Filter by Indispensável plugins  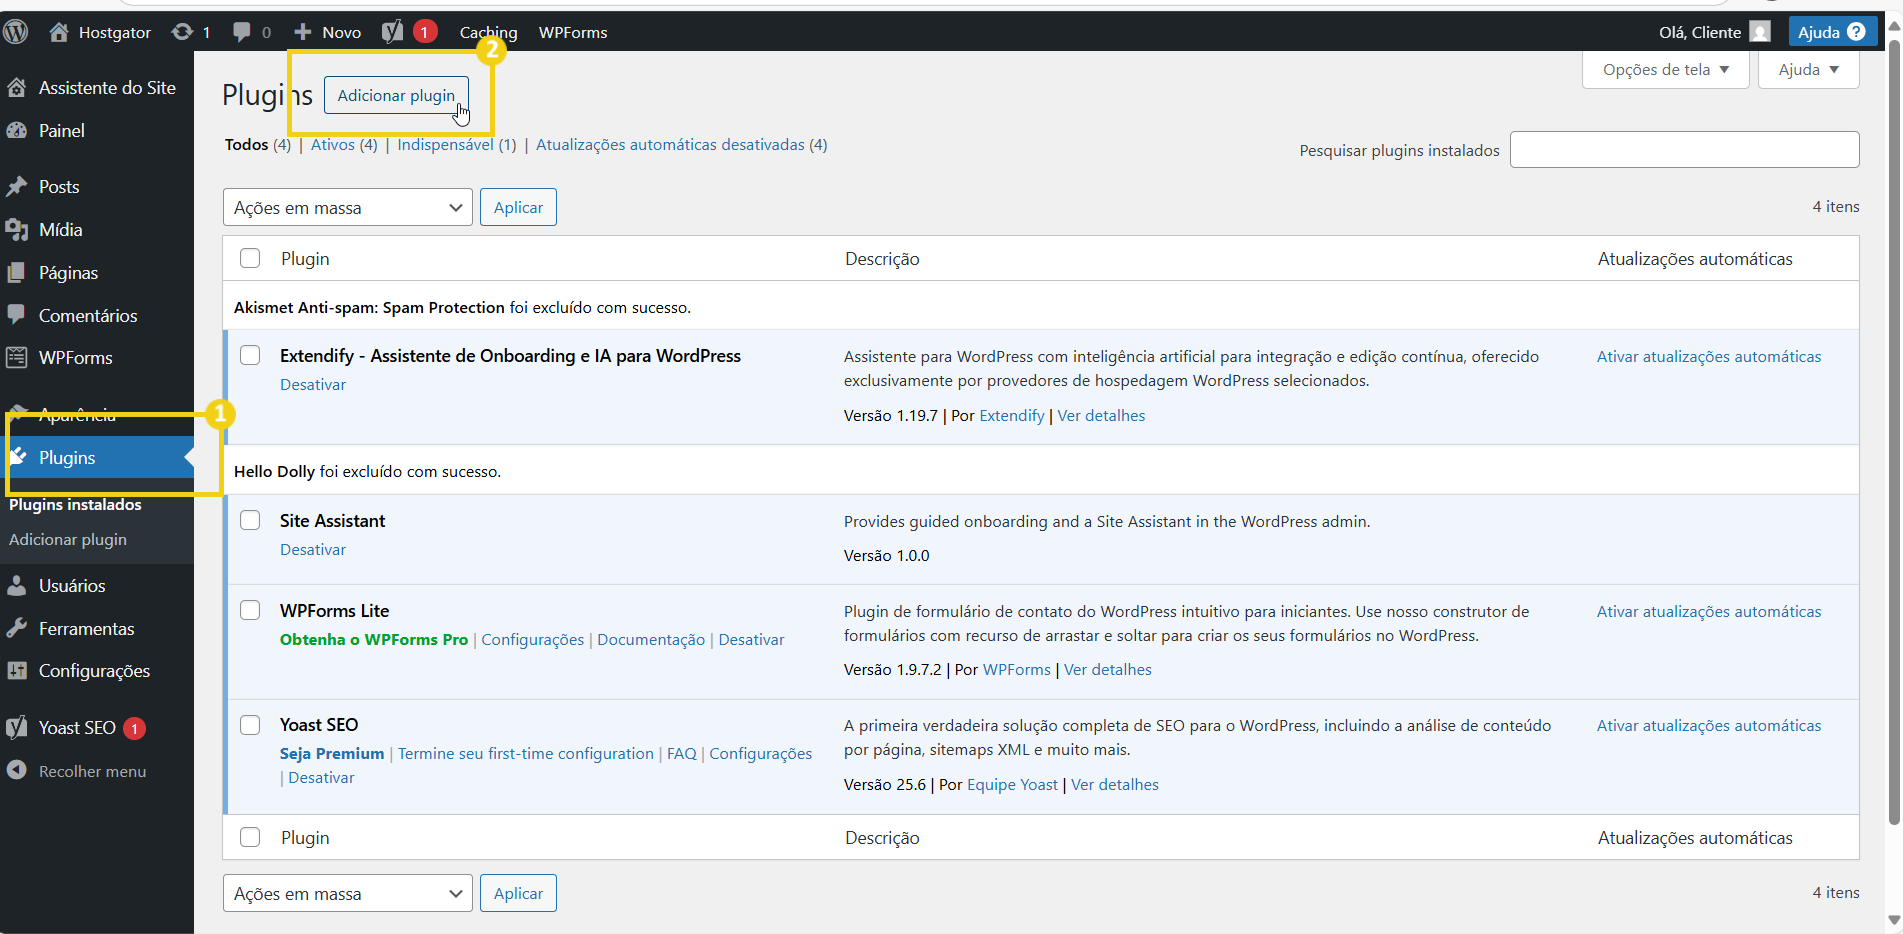(445, 145)
